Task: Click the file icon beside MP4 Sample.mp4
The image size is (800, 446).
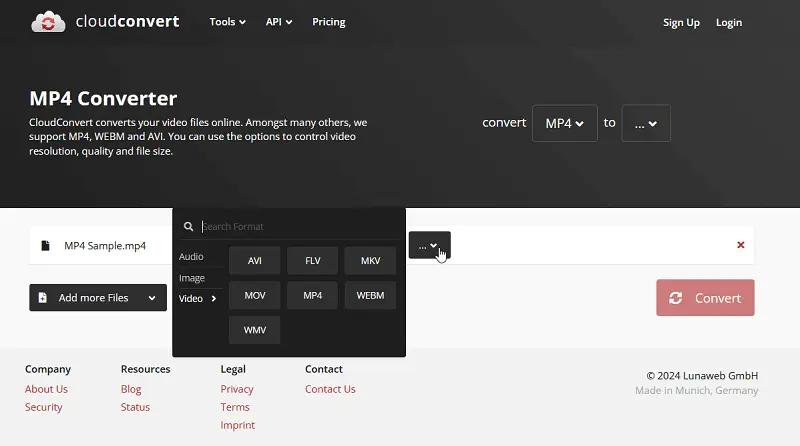Action: [45, 245]
